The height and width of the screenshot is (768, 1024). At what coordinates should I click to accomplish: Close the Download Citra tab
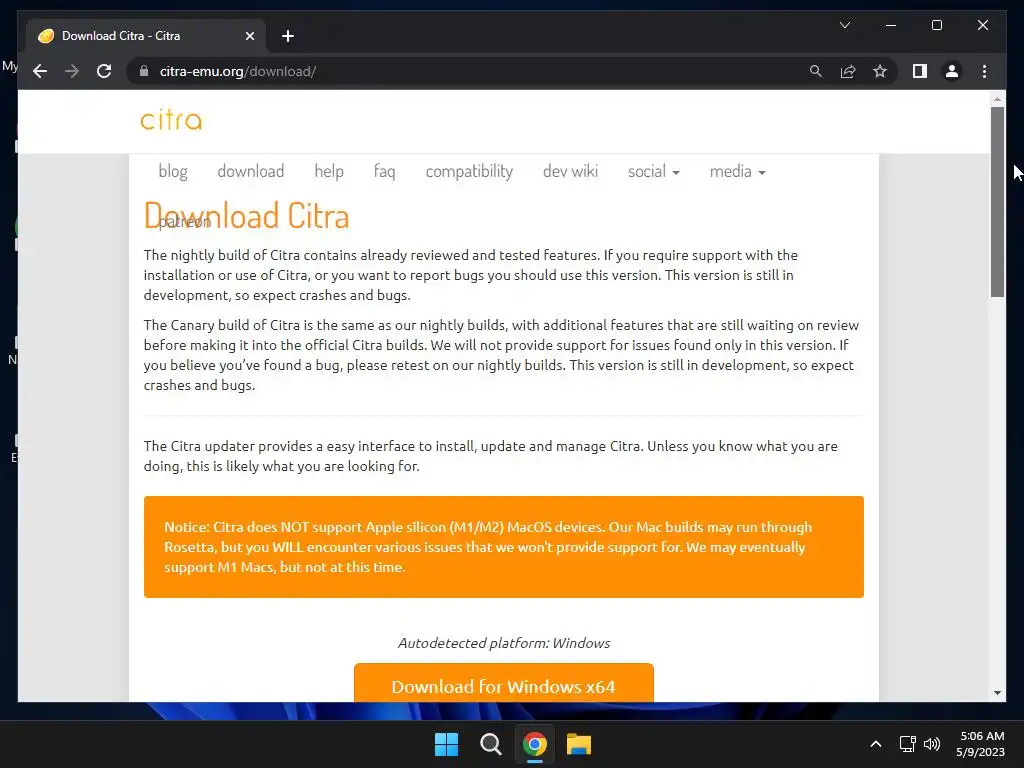coord(249,36)
